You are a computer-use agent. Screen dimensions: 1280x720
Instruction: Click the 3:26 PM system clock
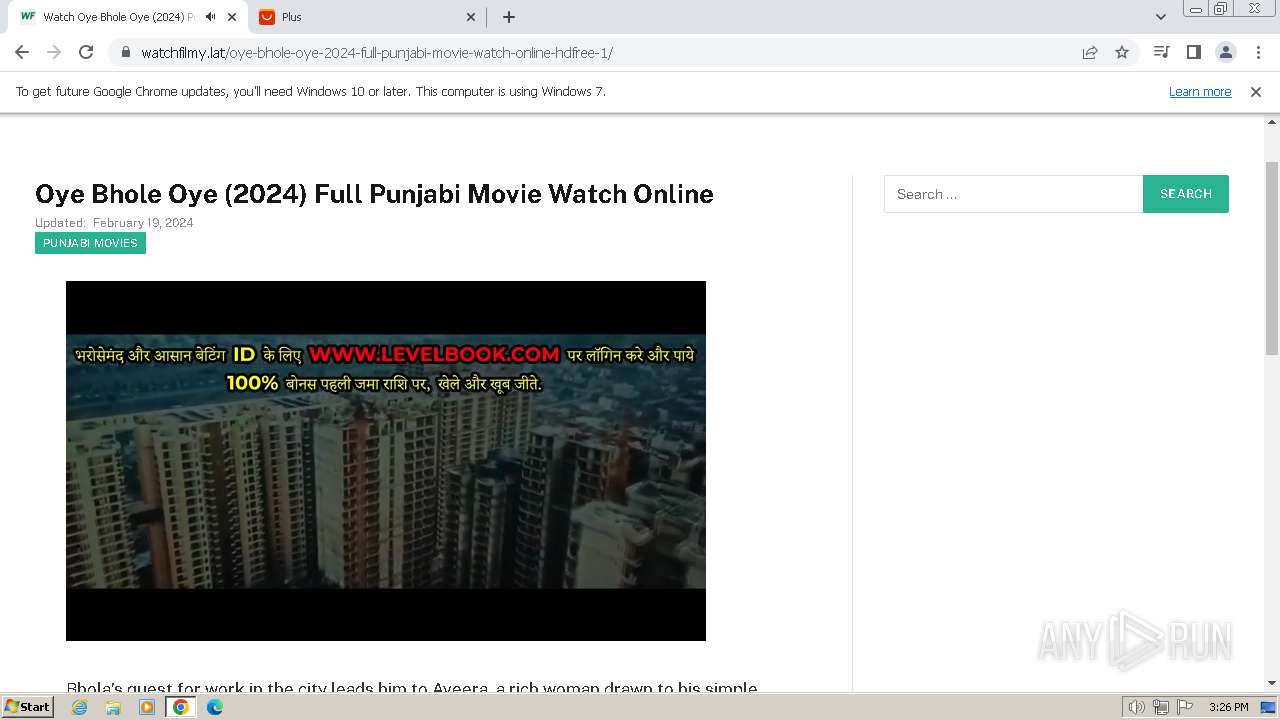coord(1228,707)
